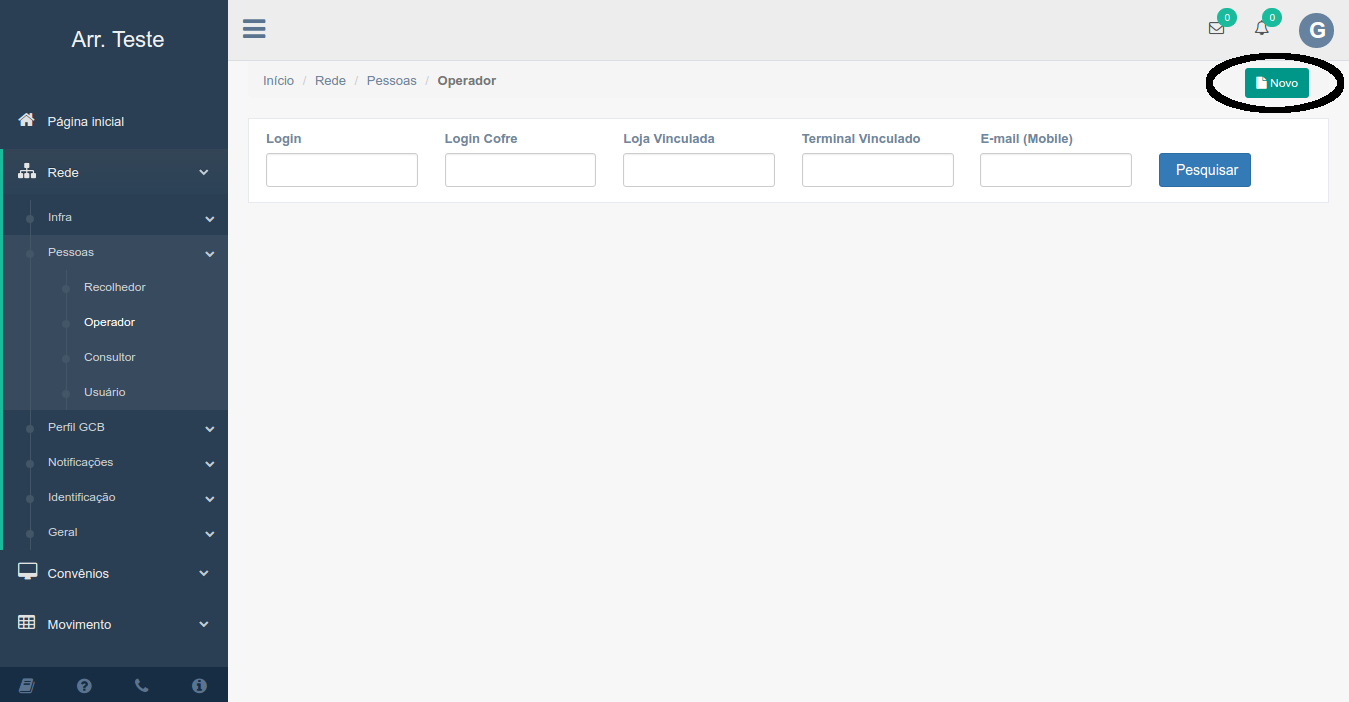Go to Página inicial
This screenshot has height=702, width=1349.
pos(86,121)
